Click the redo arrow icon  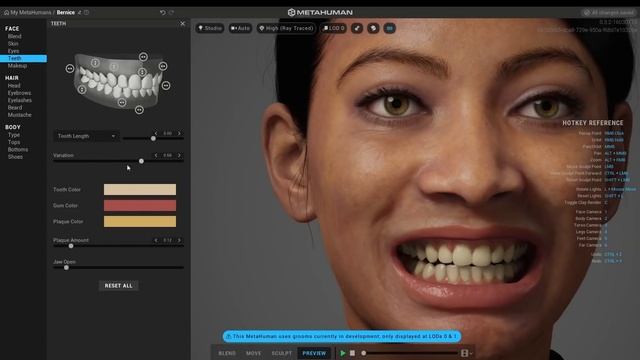pyautogui.click(x=172, y=13)
